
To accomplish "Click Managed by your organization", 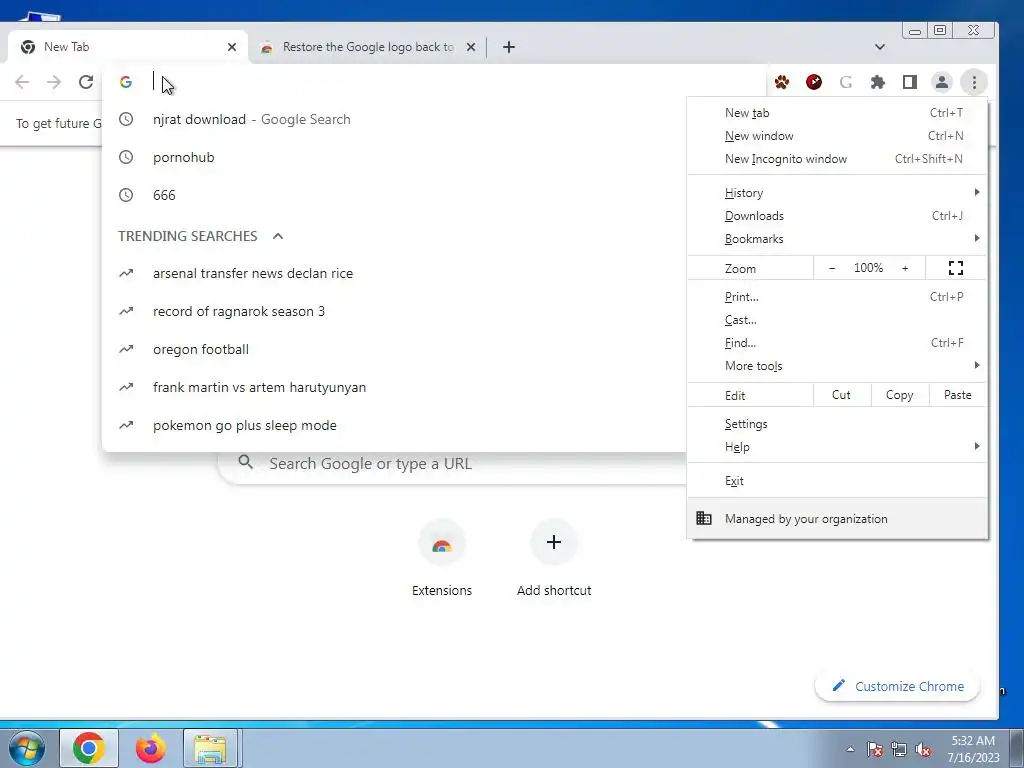I will [x=837, y=519].
